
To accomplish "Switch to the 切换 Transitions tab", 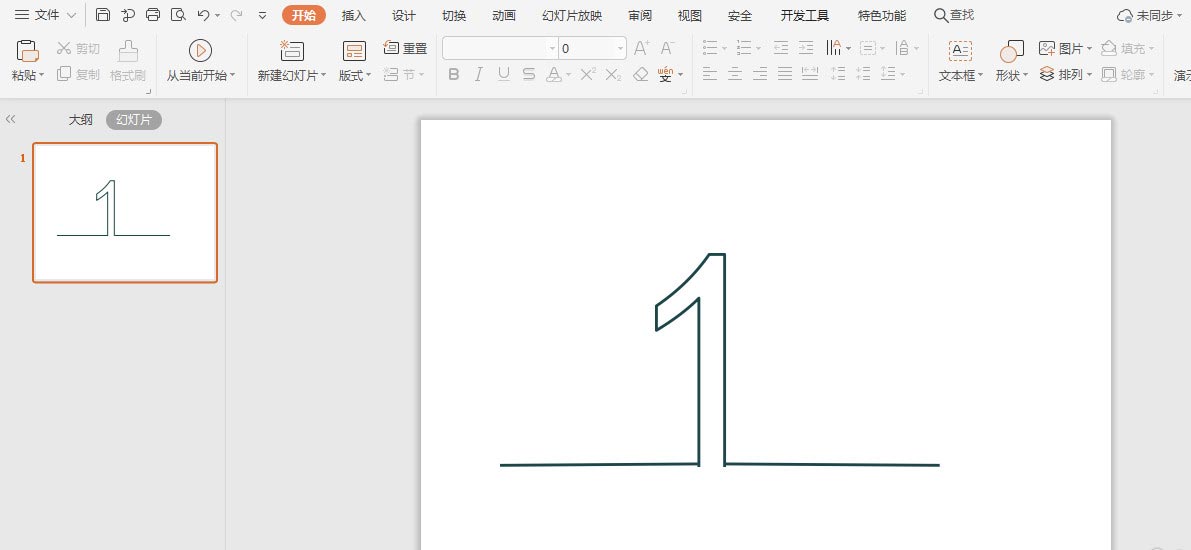I will click(x=453, y=15).
